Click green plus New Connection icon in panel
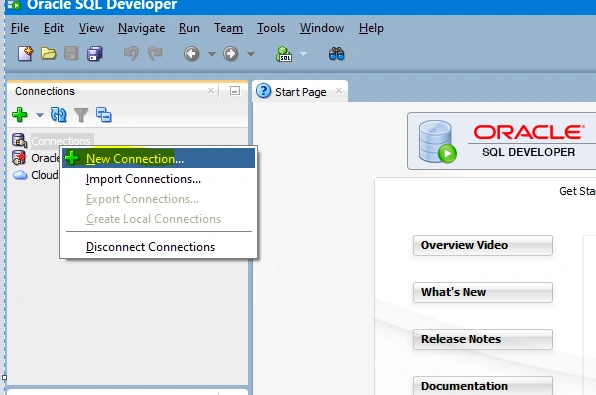 (x=20, y=114)
